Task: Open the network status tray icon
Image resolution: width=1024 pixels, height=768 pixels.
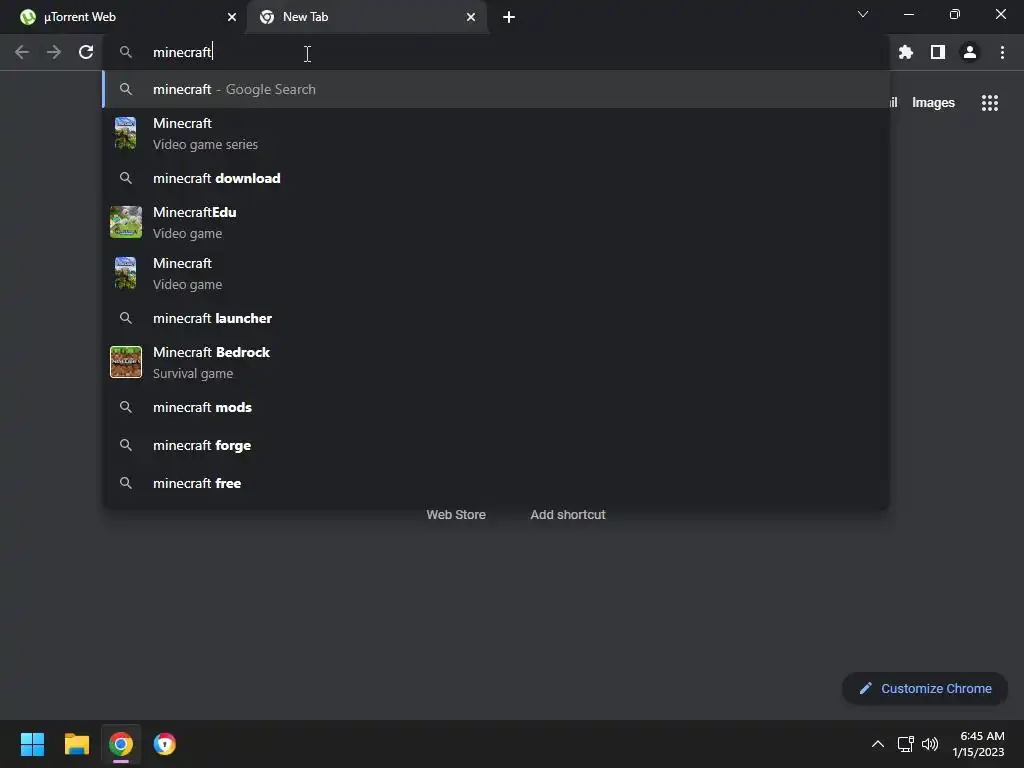Action: click(905, 744)
